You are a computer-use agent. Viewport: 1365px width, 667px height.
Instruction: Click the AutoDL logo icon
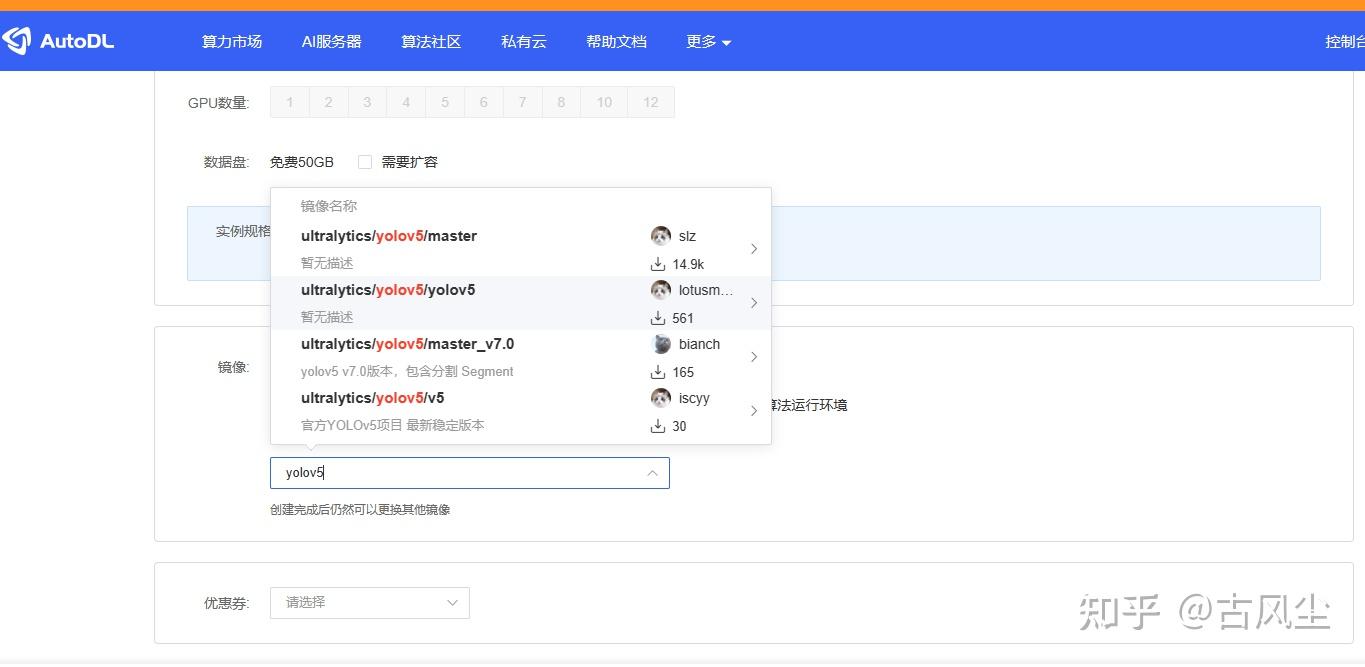(x=18, y=40)
